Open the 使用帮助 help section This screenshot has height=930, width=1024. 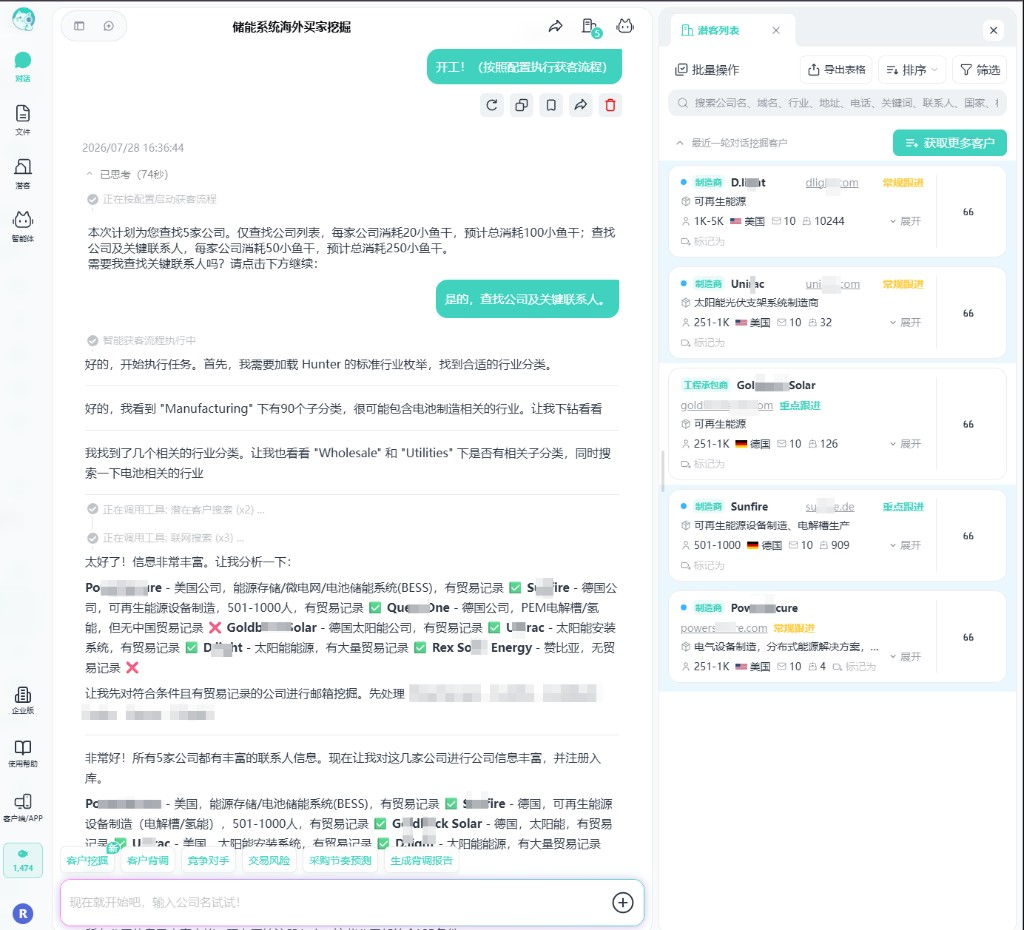[x=23, y=753]
